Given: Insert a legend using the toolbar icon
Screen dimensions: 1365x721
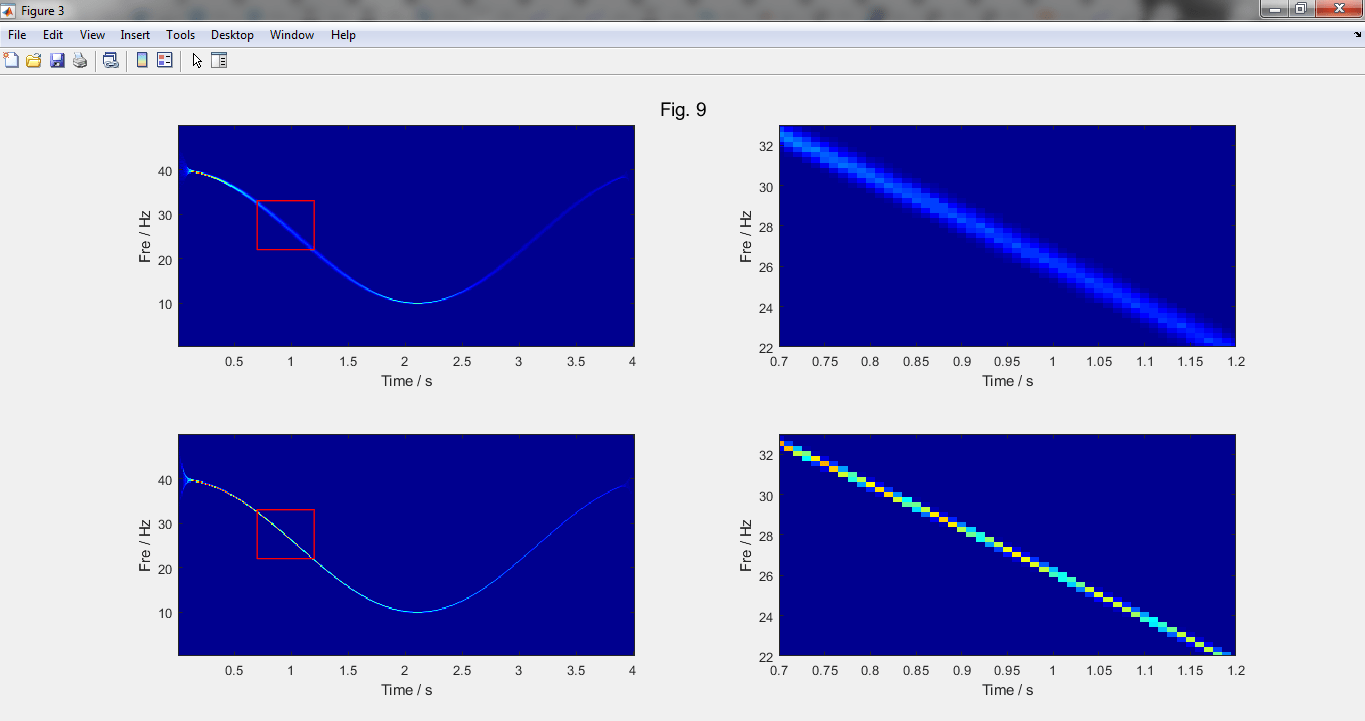Looking at the screenshot, I should (164, 61).
